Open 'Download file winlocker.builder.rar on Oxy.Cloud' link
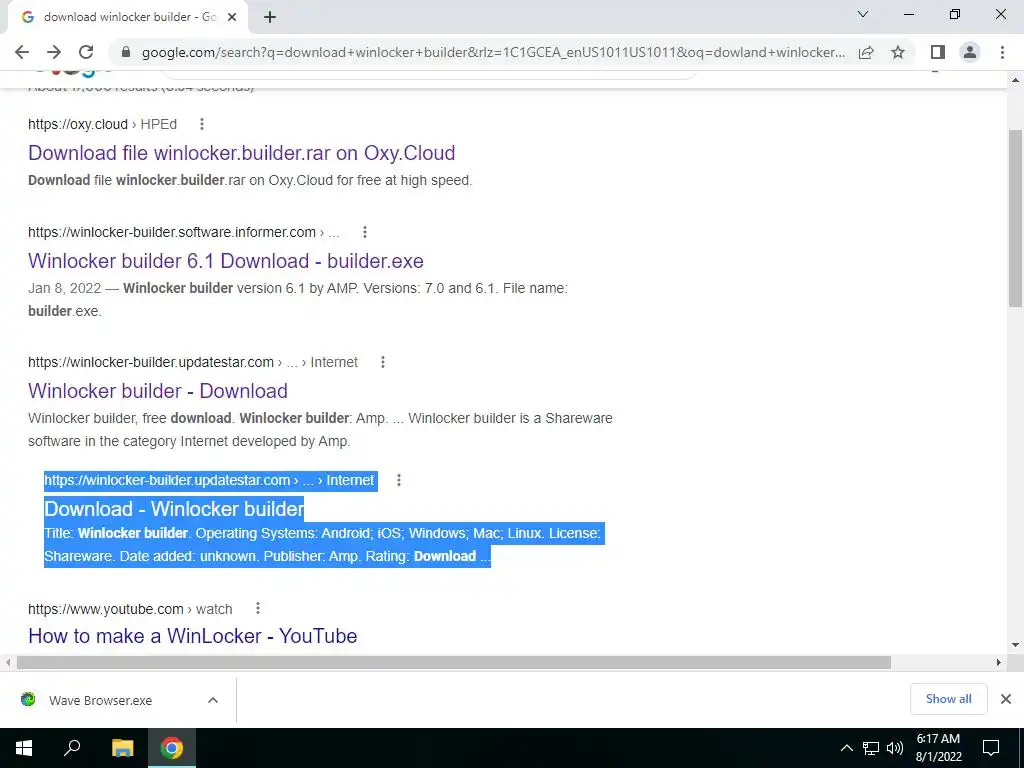The width and height of the screenshot is (1024, 768). 242,153
